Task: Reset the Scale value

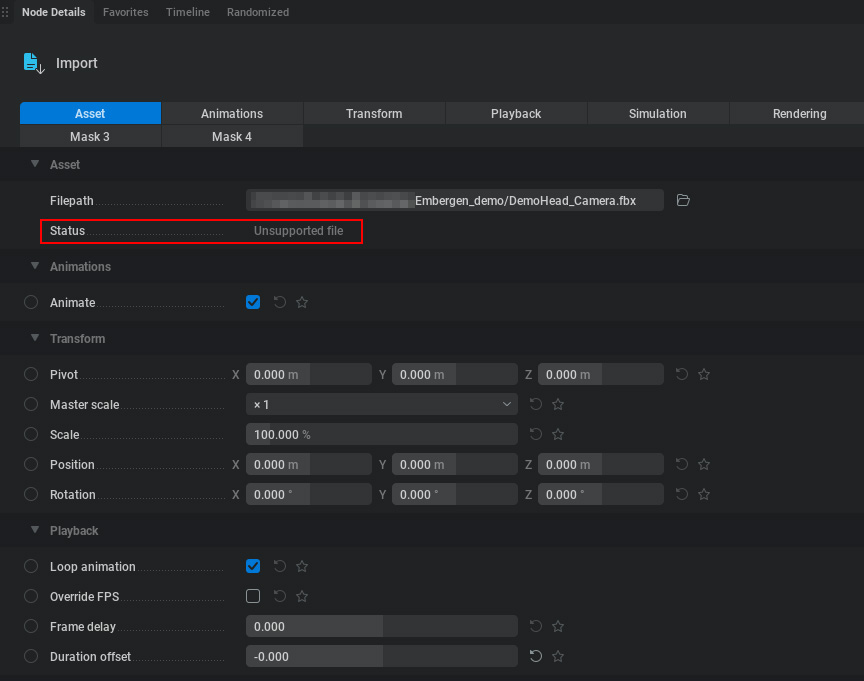Action: pyautogui.click(x=536, y=435)
